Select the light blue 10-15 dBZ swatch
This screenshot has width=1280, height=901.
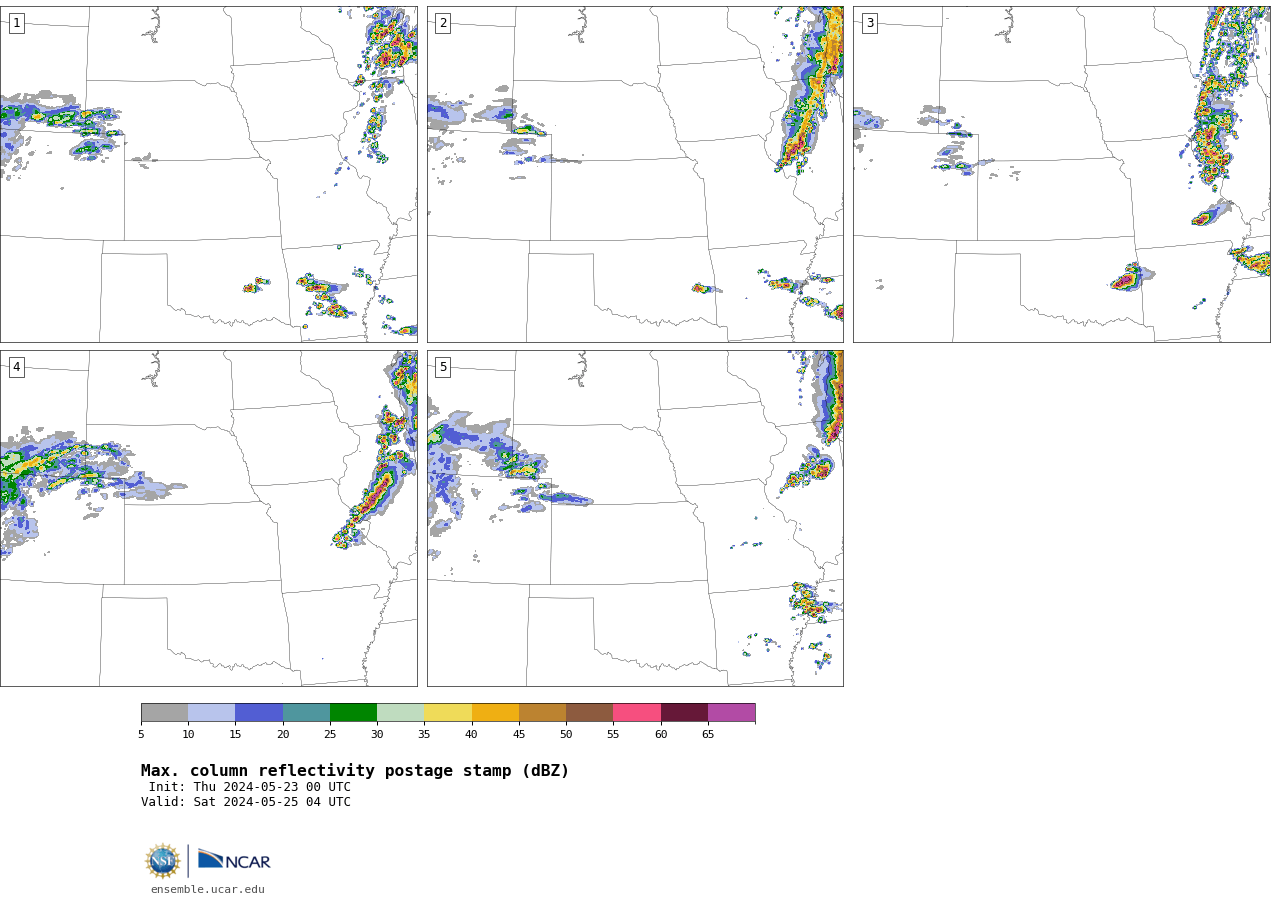(211, 712)
